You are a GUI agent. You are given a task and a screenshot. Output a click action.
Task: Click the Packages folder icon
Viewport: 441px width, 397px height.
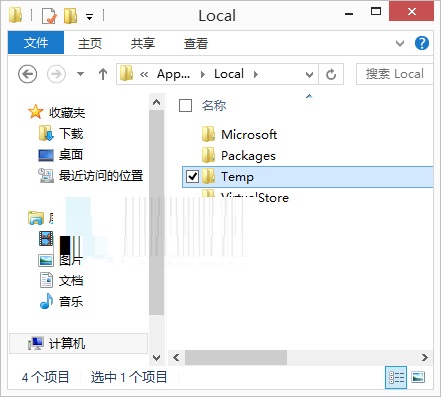(x=208, y=155)
